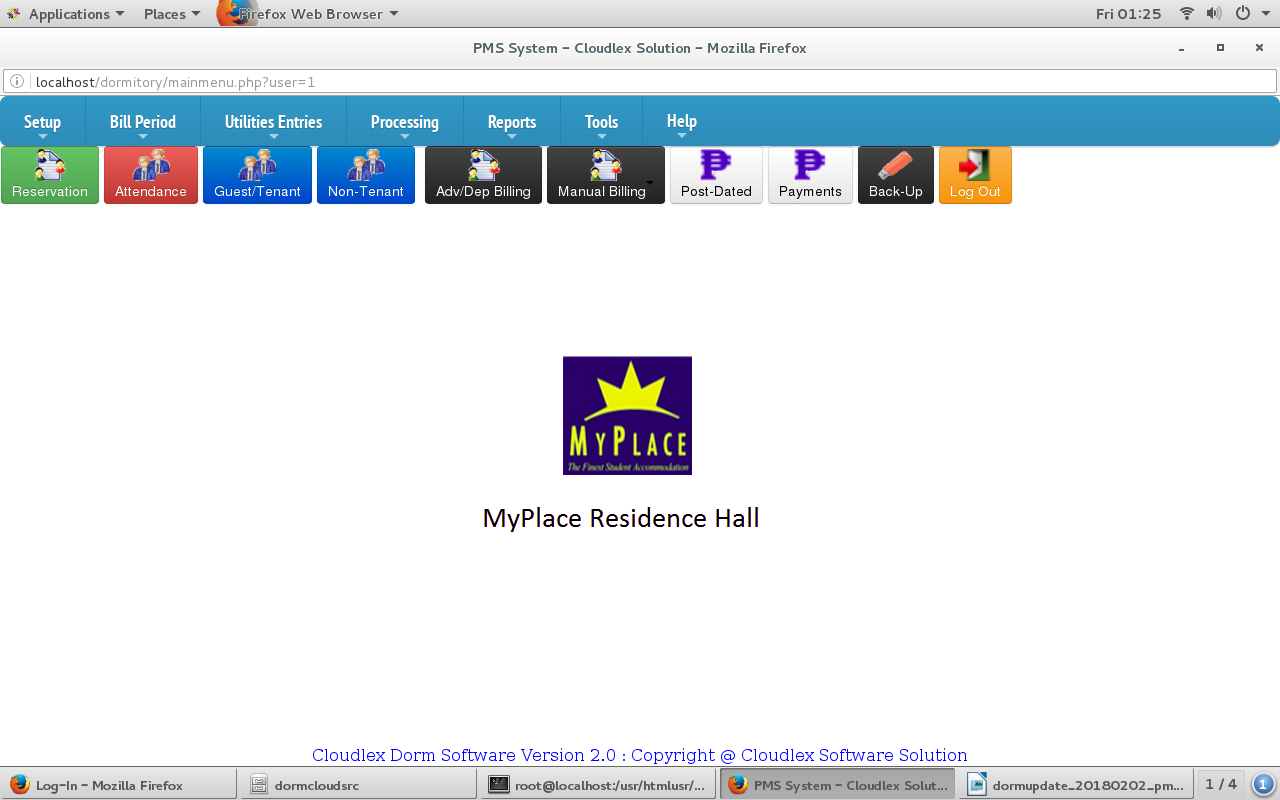The height and width of the screenshot is (800, 1280).
Task: Open the Guest/Tenant icon button
Action: 257,176
